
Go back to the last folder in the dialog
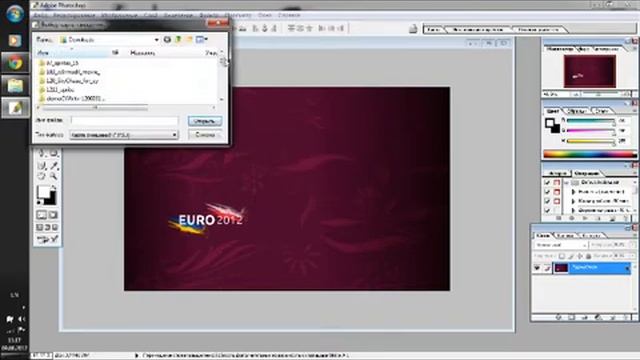click(x=167, y=40)
